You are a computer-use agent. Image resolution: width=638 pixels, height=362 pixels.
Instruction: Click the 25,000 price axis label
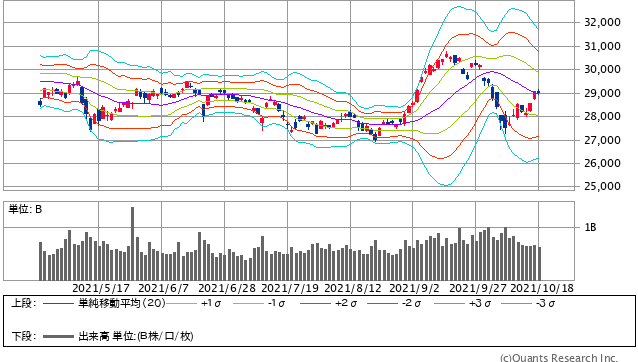click(603, 187)
